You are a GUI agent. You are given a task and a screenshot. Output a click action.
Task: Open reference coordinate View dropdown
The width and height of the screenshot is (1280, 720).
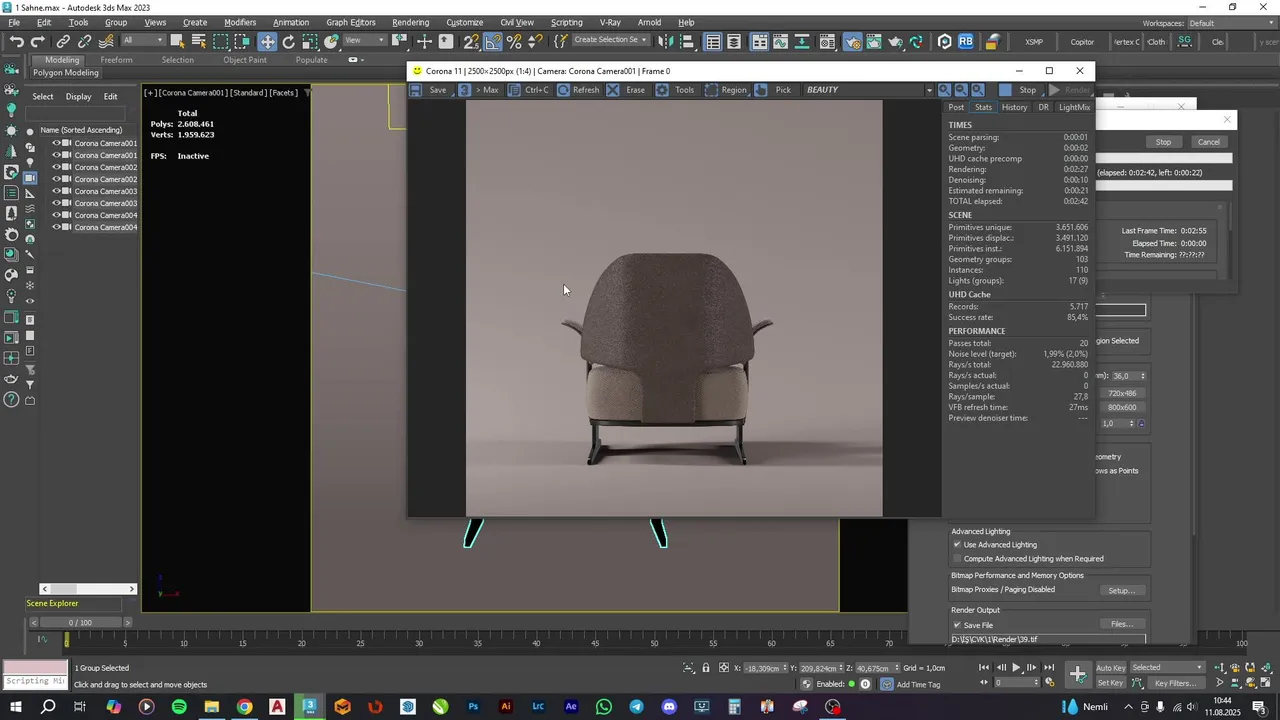point(365,41)
